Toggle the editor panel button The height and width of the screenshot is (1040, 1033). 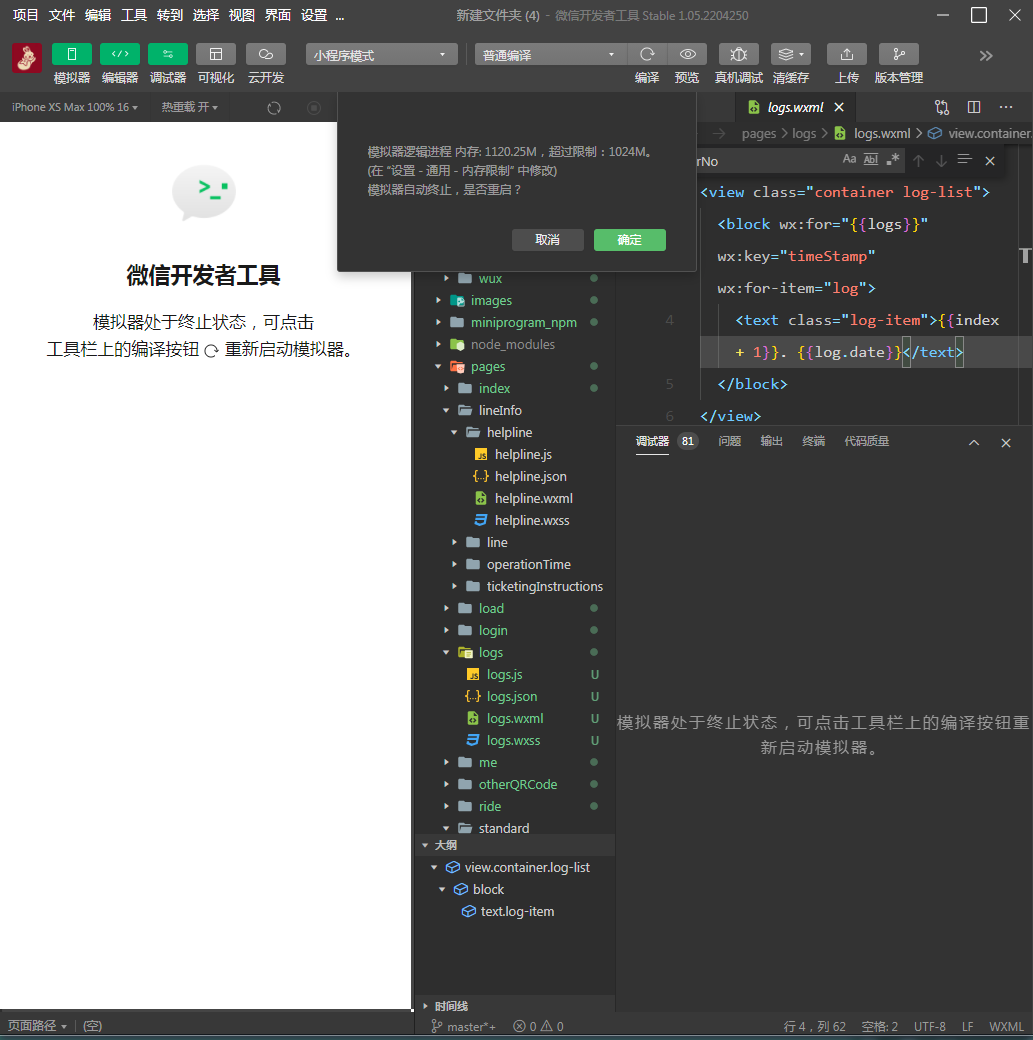pyautogui.click(x=119, y=54)
